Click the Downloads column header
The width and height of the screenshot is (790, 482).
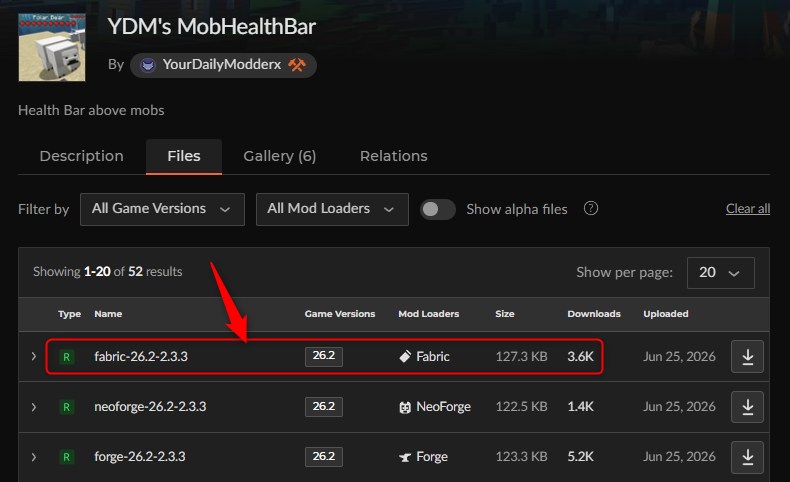click(594, 314)
